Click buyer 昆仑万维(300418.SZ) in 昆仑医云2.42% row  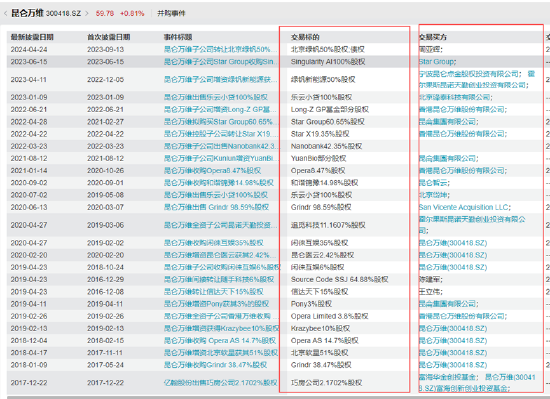pos(453,255)
